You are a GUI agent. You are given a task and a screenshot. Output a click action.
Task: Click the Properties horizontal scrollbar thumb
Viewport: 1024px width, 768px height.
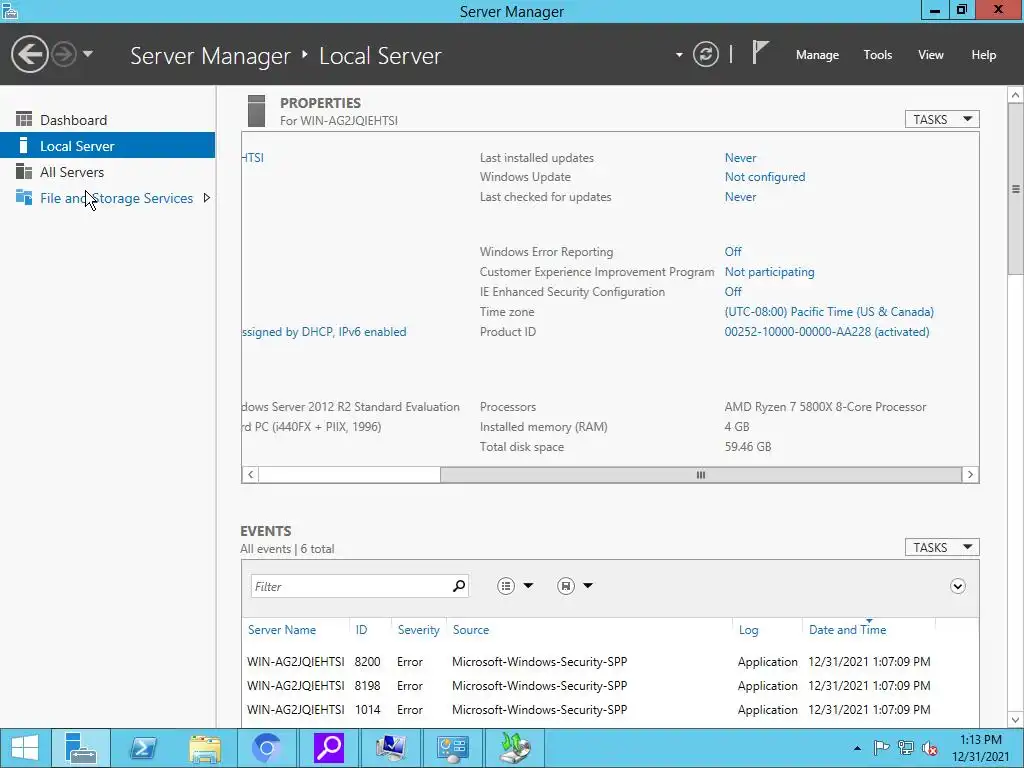click(x=701, y=475)
